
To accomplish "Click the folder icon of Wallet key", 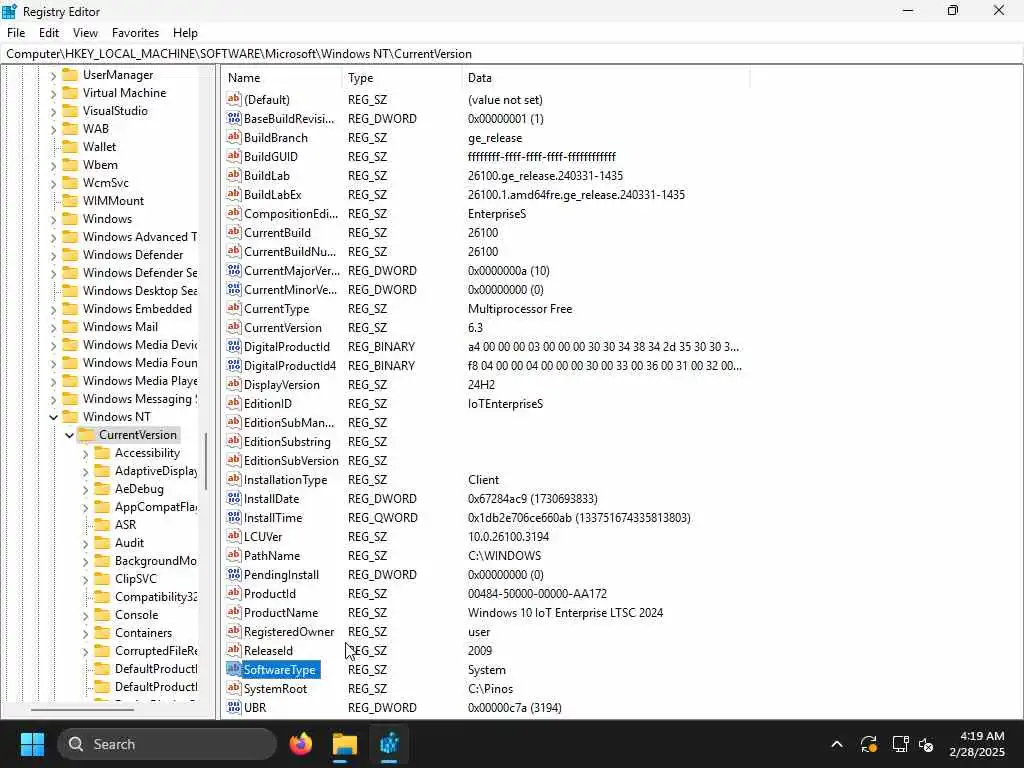I will coord(70,147).
